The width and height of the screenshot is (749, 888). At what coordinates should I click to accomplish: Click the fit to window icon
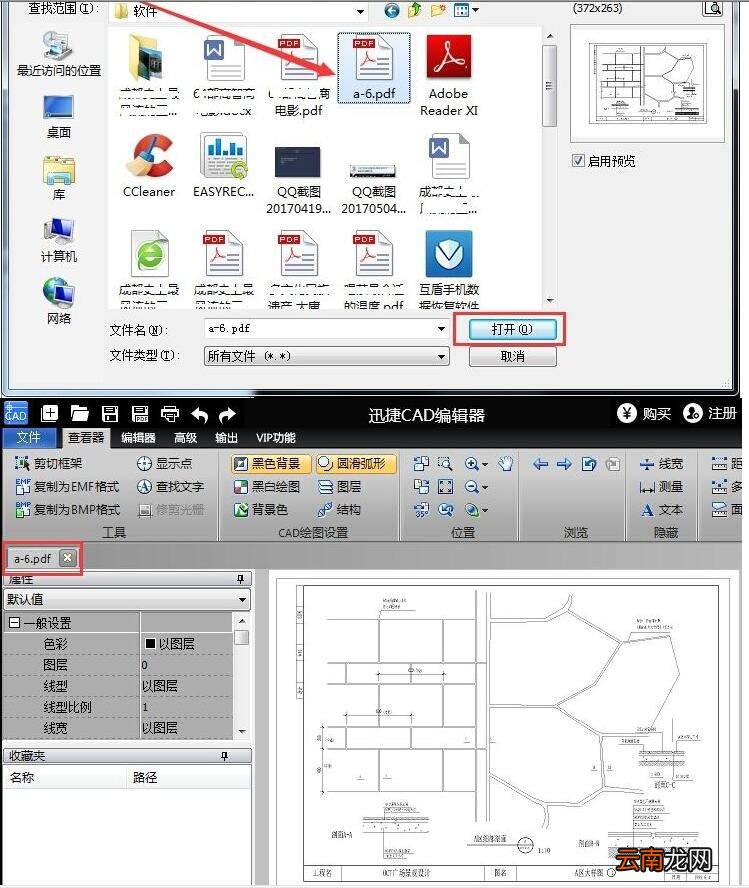[445, 486]
